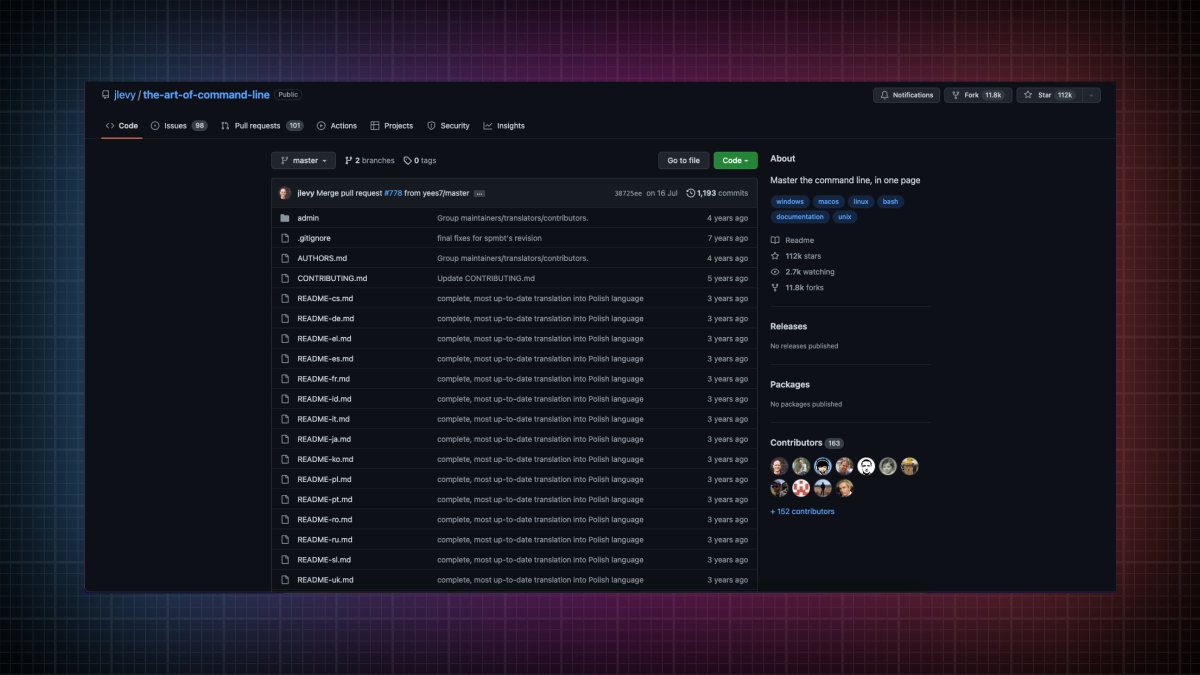Click the file icon next to README-cs.md

click(x=285, y=298)
